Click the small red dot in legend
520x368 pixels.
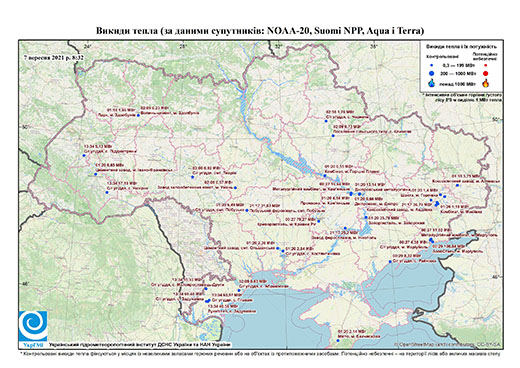[x=485, y=66]
